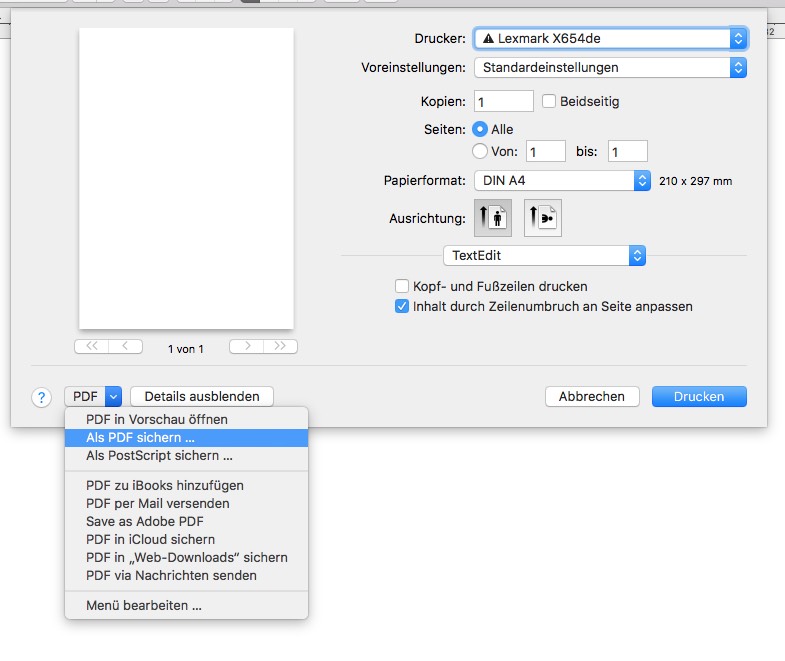Toggle the PDF dropdown arrow

point(114,397)
